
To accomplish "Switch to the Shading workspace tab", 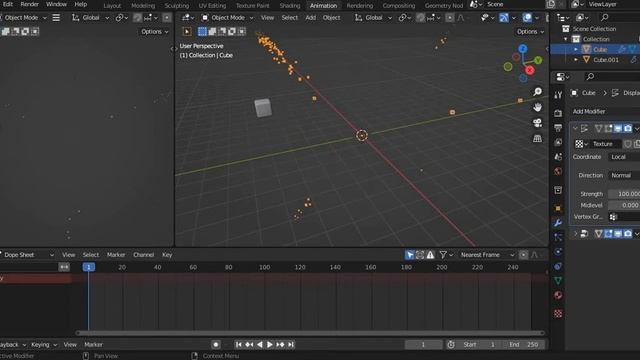I will click(290, 5).
